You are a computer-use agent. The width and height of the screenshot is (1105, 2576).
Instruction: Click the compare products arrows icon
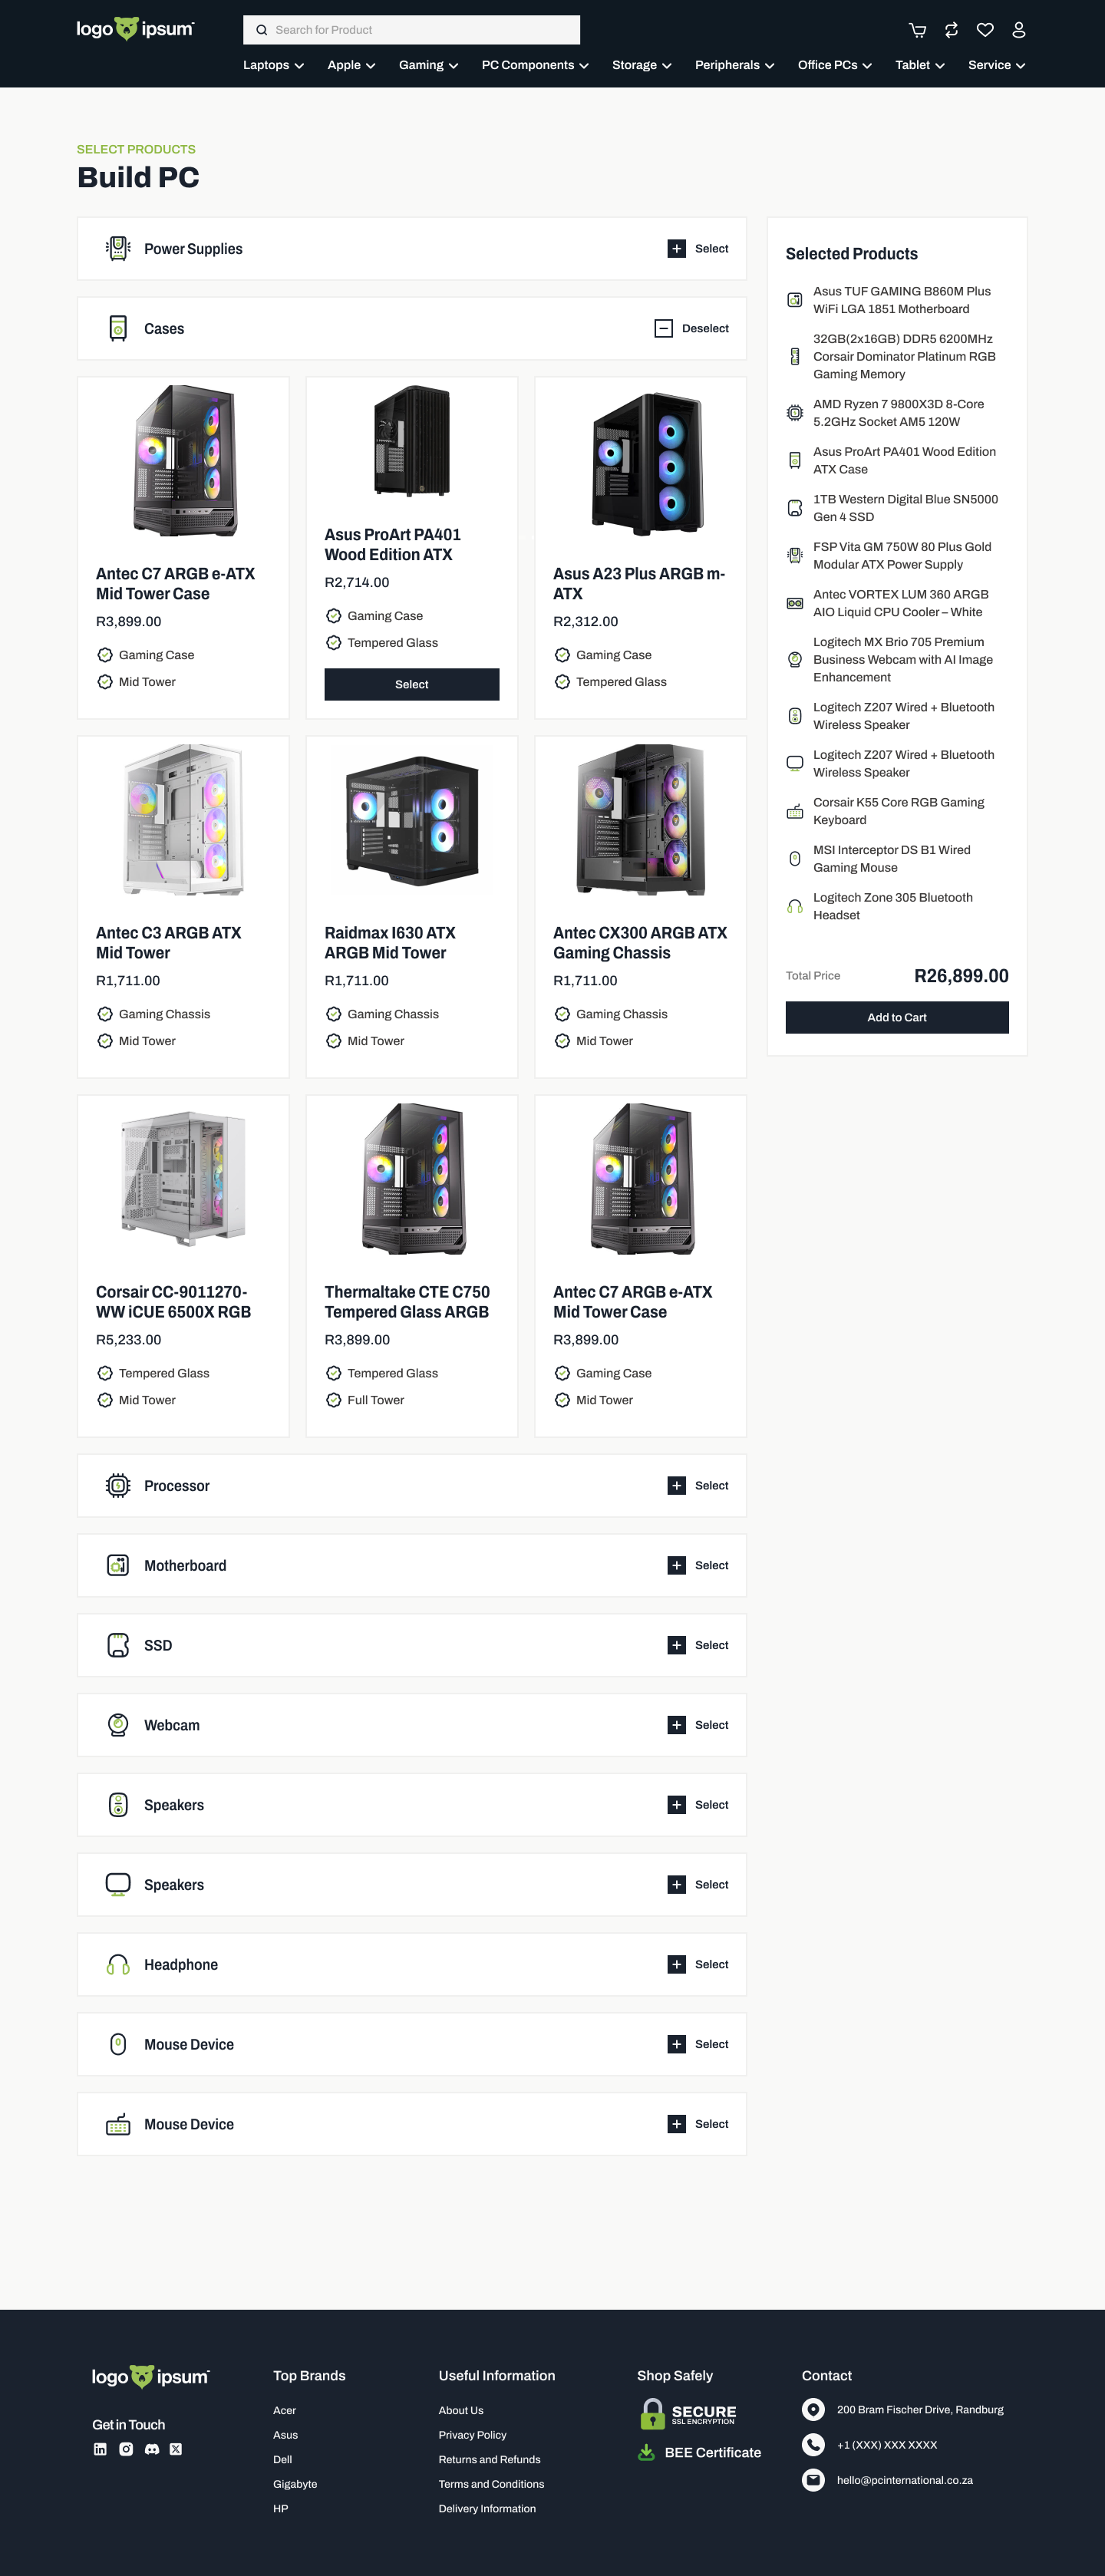(951, 30)
